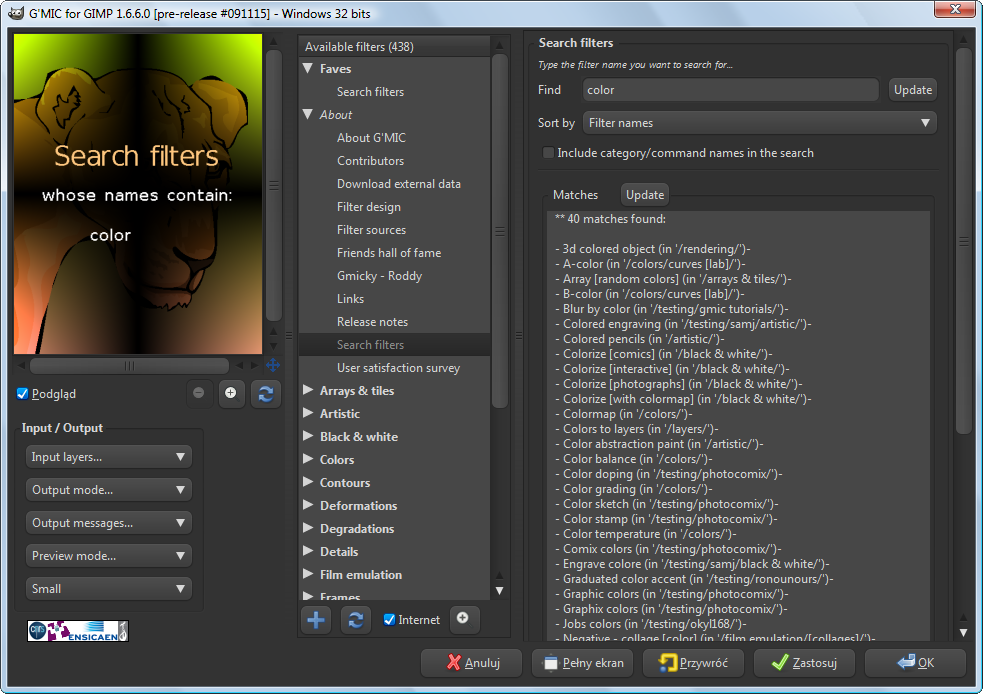This screenshot has width=983, height=694.
Task: Click the blue move-cross icon under preview
Action: pyautogui.click(x=273, y=365)
